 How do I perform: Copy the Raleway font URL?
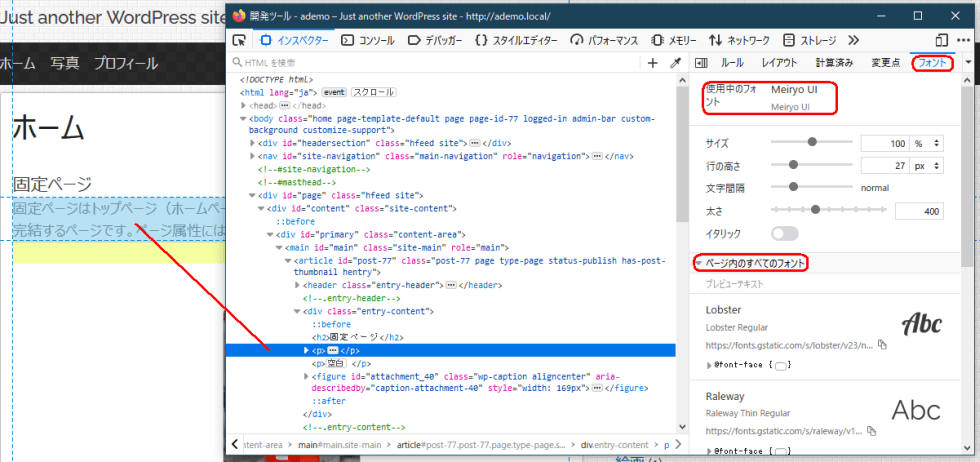pyautogui.click(x=872, y=431)
